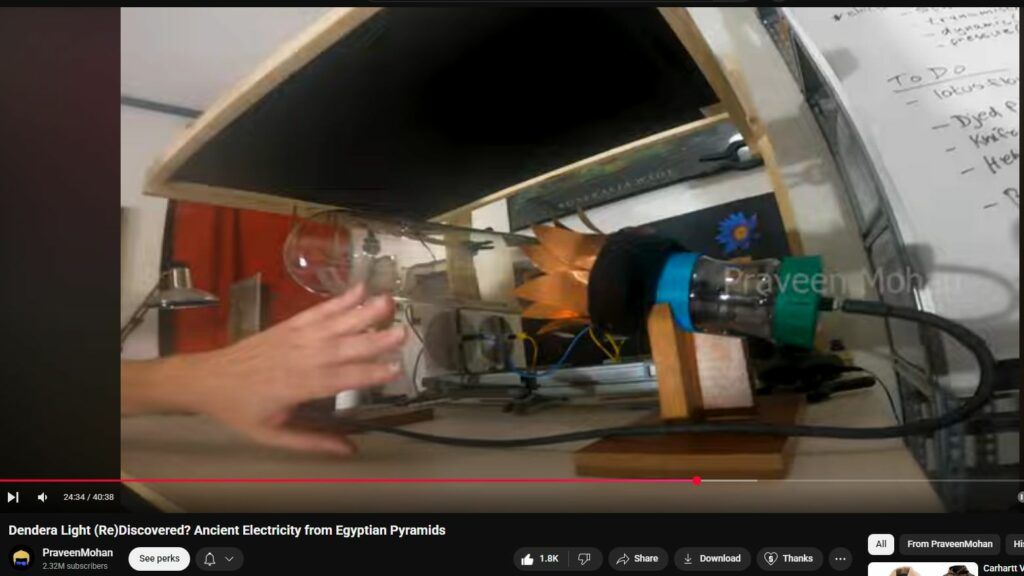Like this video (1.8K)
The width and height of the screenshot is (1024, 576).
[x=539, y=559]
